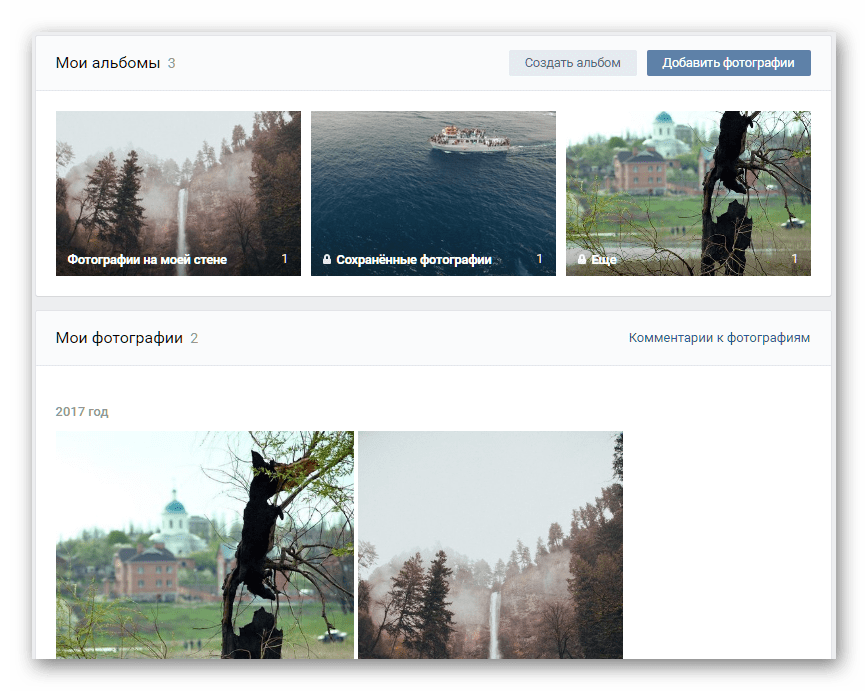
Task: Open the church and burnt tree photo in 'Мои фотографии'
Action: point(205,545)
